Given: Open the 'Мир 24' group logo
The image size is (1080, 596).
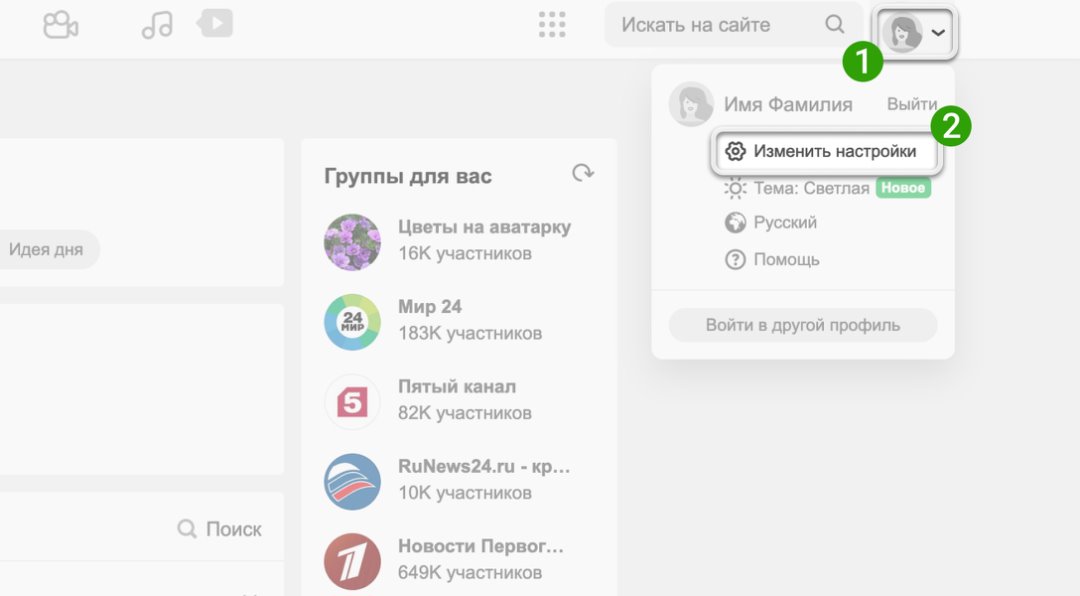Looking at the screenshot, I should click(x=352, y=322).
